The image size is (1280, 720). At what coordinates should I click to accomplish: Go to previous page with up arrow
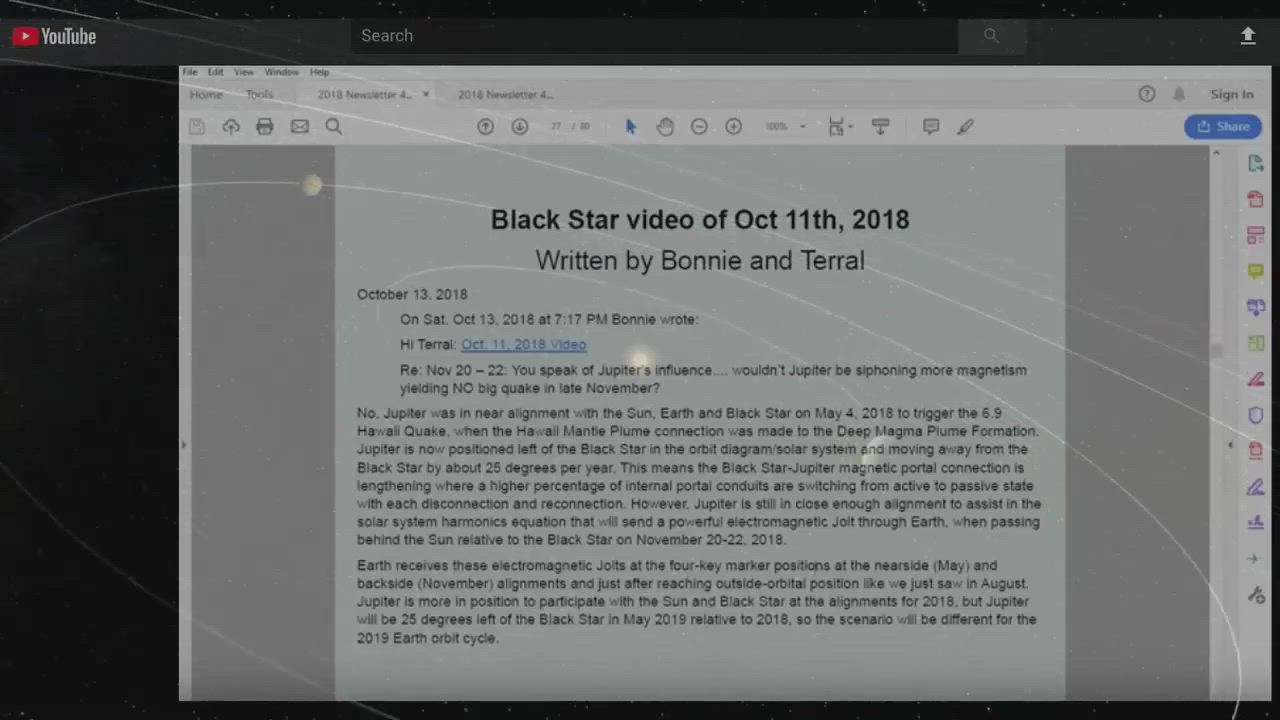tap(485, 127)
